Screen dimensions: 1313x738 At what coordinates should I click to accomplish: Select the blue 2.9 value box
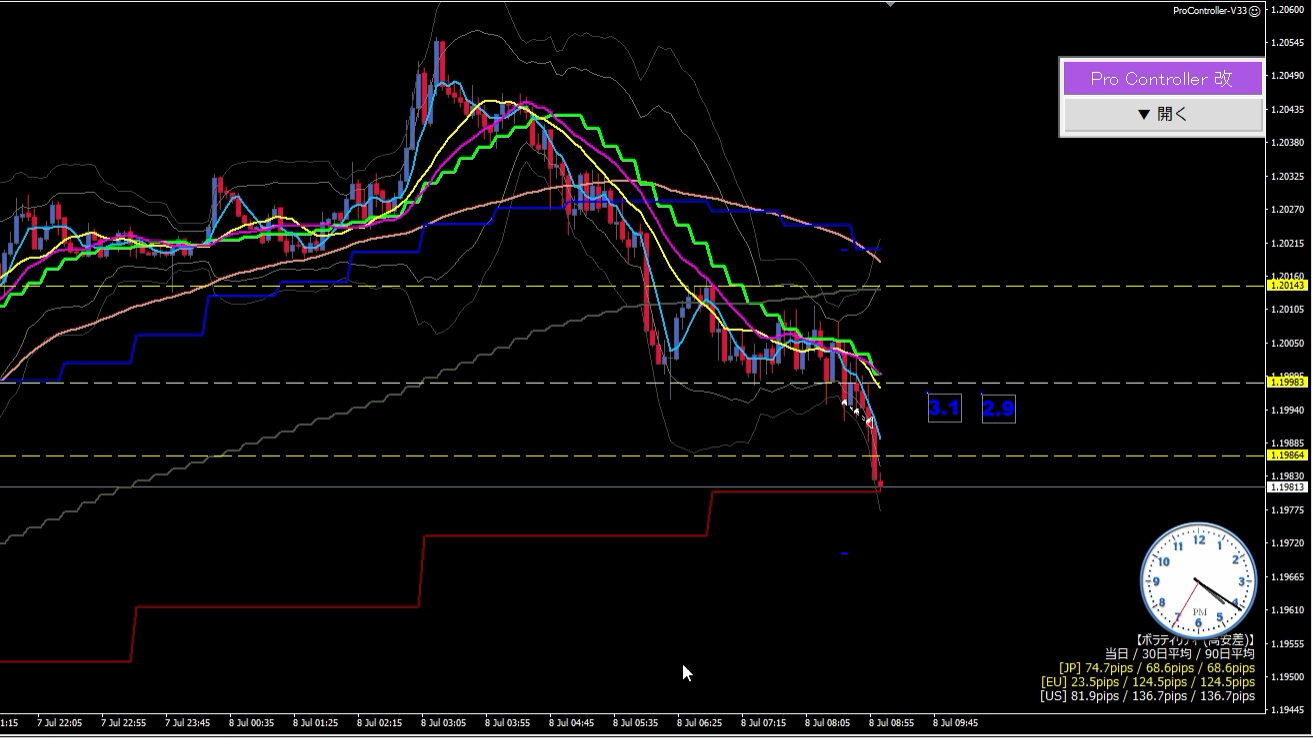(999, 408)
